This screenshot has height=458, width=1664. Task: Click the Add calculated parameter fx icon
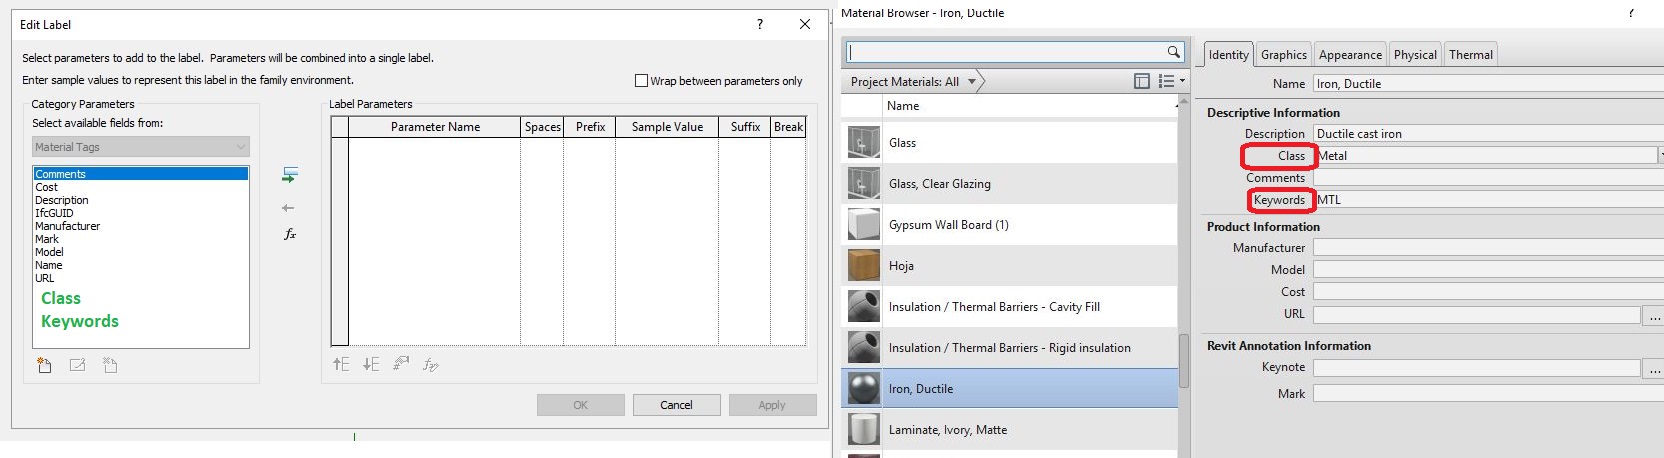[x=290, y=234]
